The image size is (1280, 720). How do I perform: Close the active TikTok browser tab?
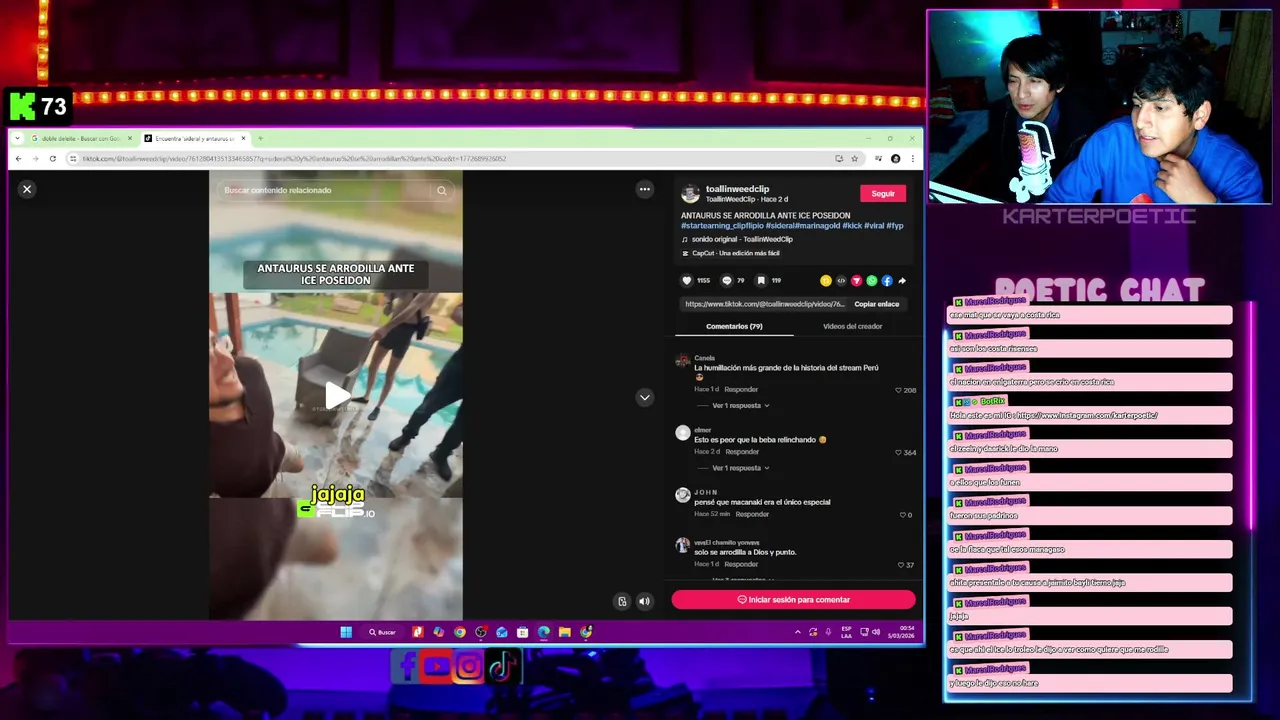(x=243, y=138)
